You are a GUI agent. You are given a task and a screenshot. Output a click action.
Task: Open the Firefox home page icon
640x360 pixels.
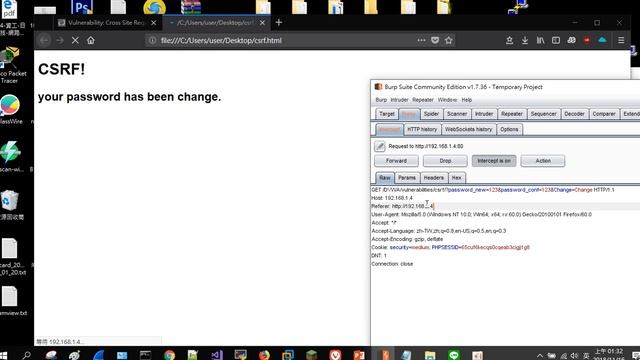point(91,40)
